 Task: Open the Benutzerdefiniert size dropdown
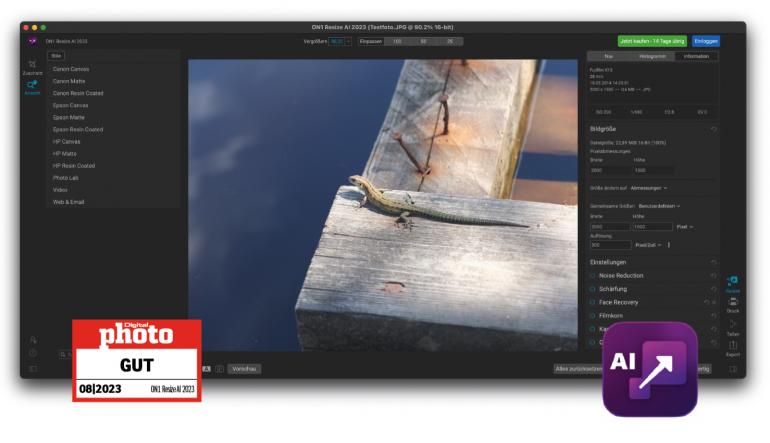(659, 206)
